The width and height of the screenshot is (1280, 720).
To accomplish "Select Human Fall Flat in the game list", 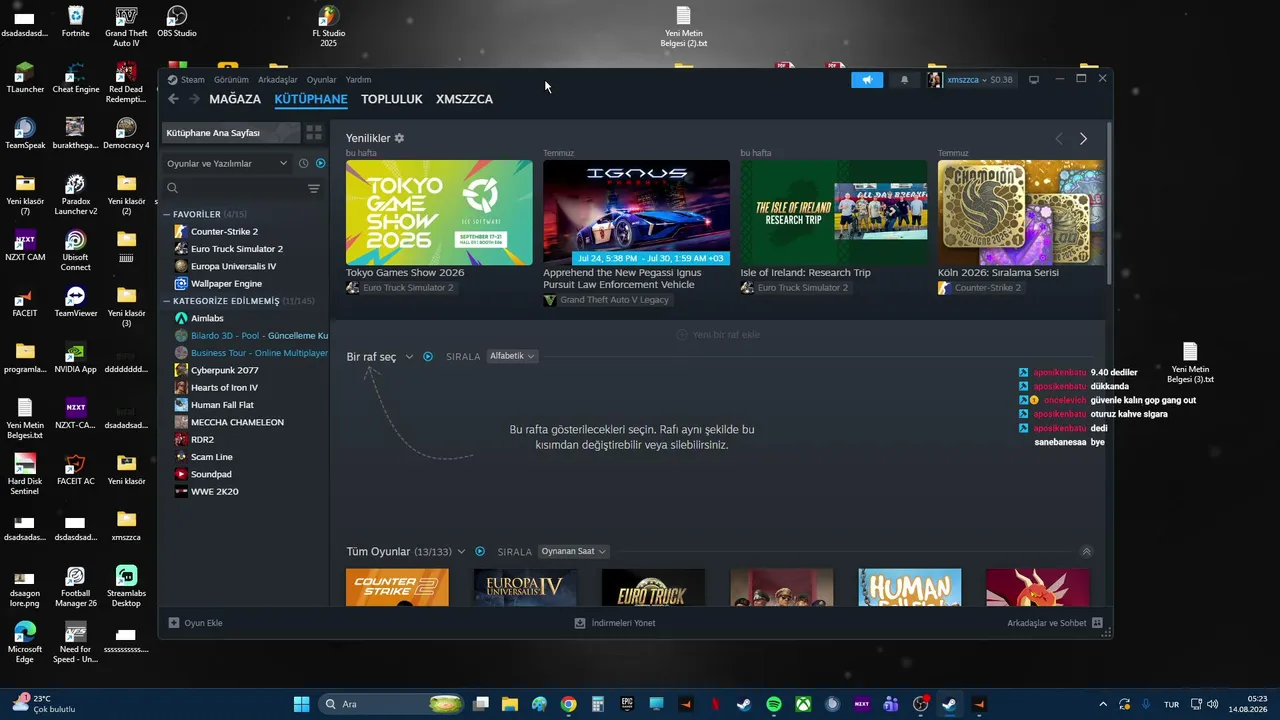I will [222, 405].
